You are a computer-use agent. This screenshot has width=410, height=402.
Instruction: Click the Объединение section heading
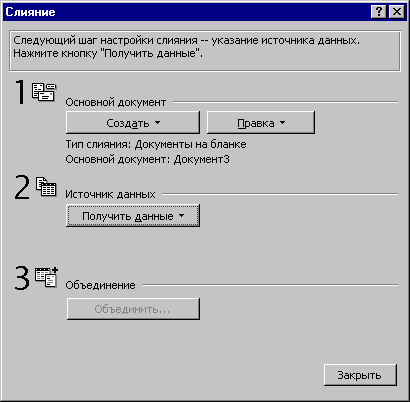[100, 285]
